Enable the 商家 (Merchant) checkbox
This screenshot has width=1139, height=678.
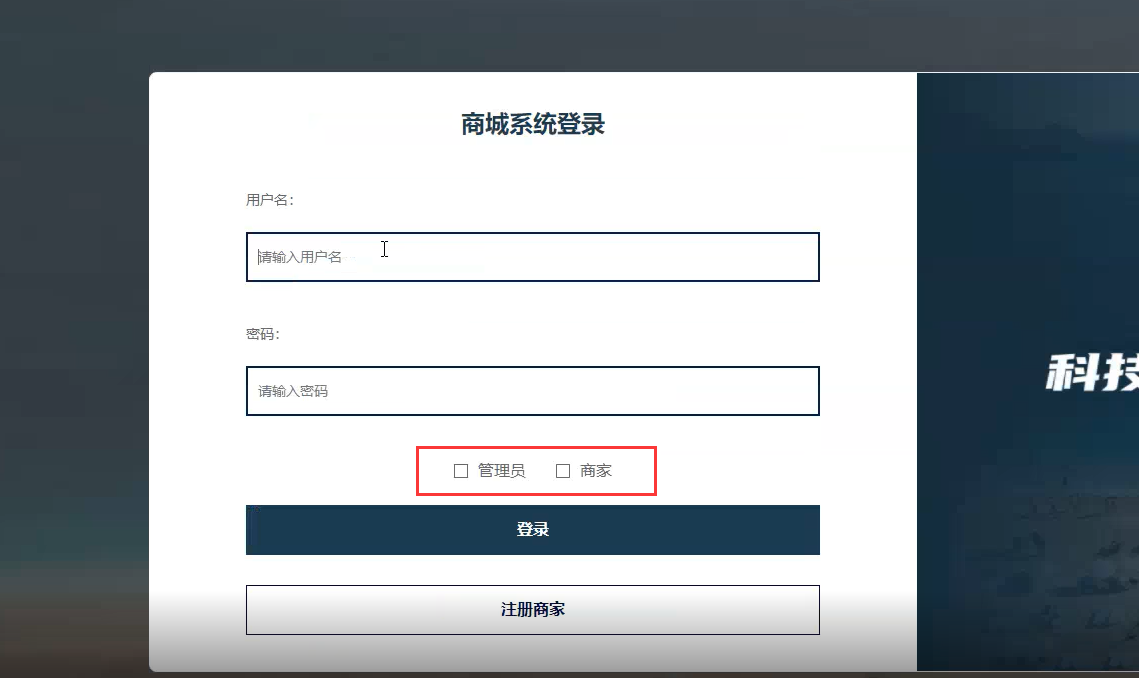(562, 470)
